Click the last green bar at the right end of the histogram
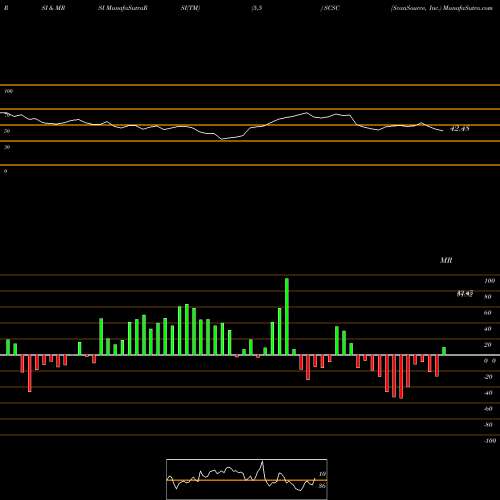 coord(444,351)
